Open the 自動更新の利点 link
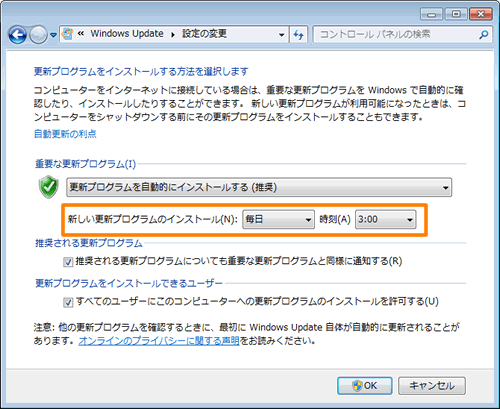 coord(65,134)
